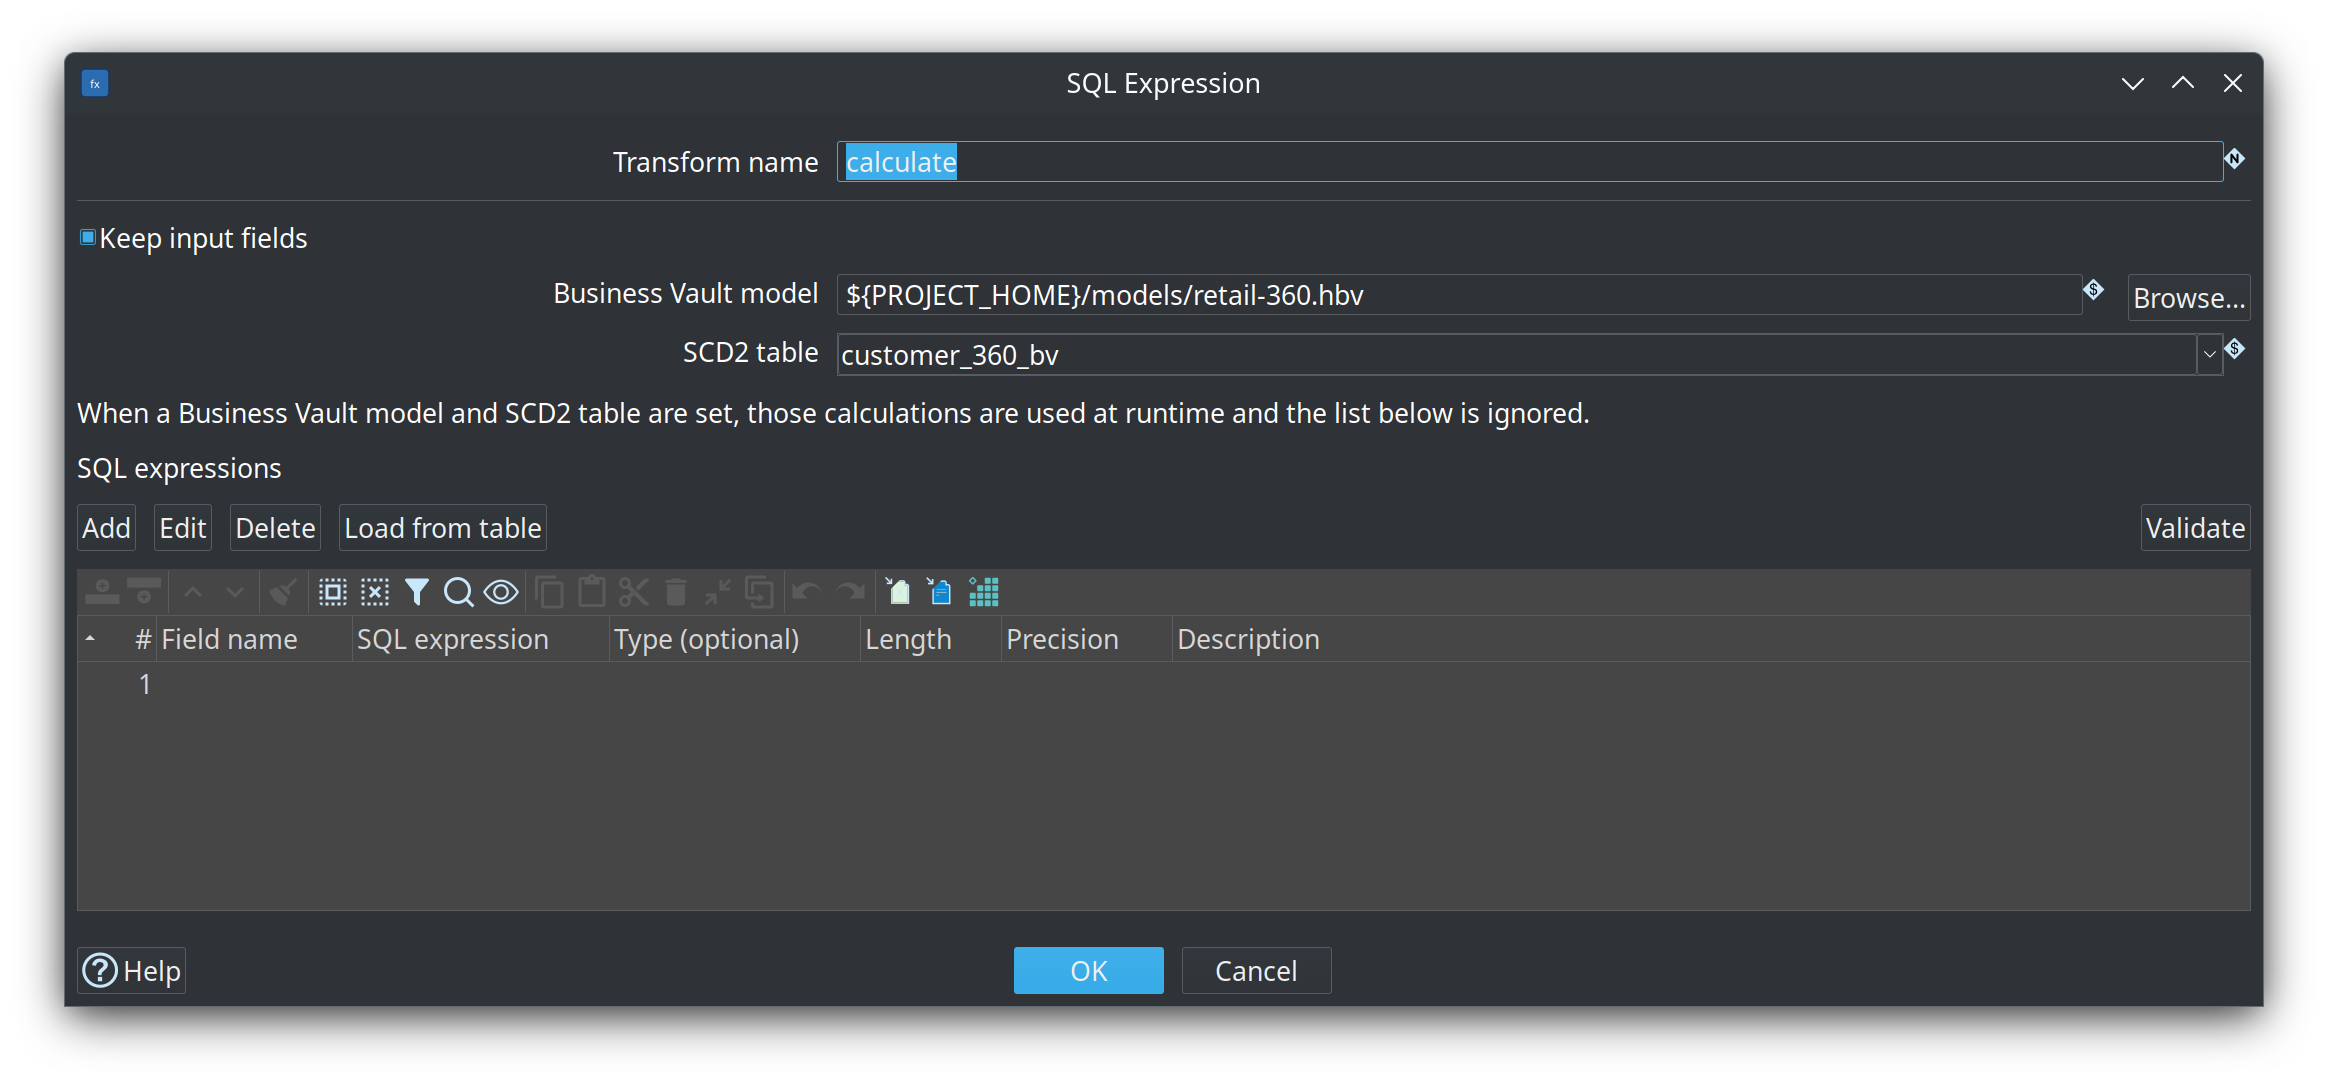The width and height of the screenshot is (2328, 1083).
Task: Click the paste clipboard icon
Action: click(x=592, y=592)
